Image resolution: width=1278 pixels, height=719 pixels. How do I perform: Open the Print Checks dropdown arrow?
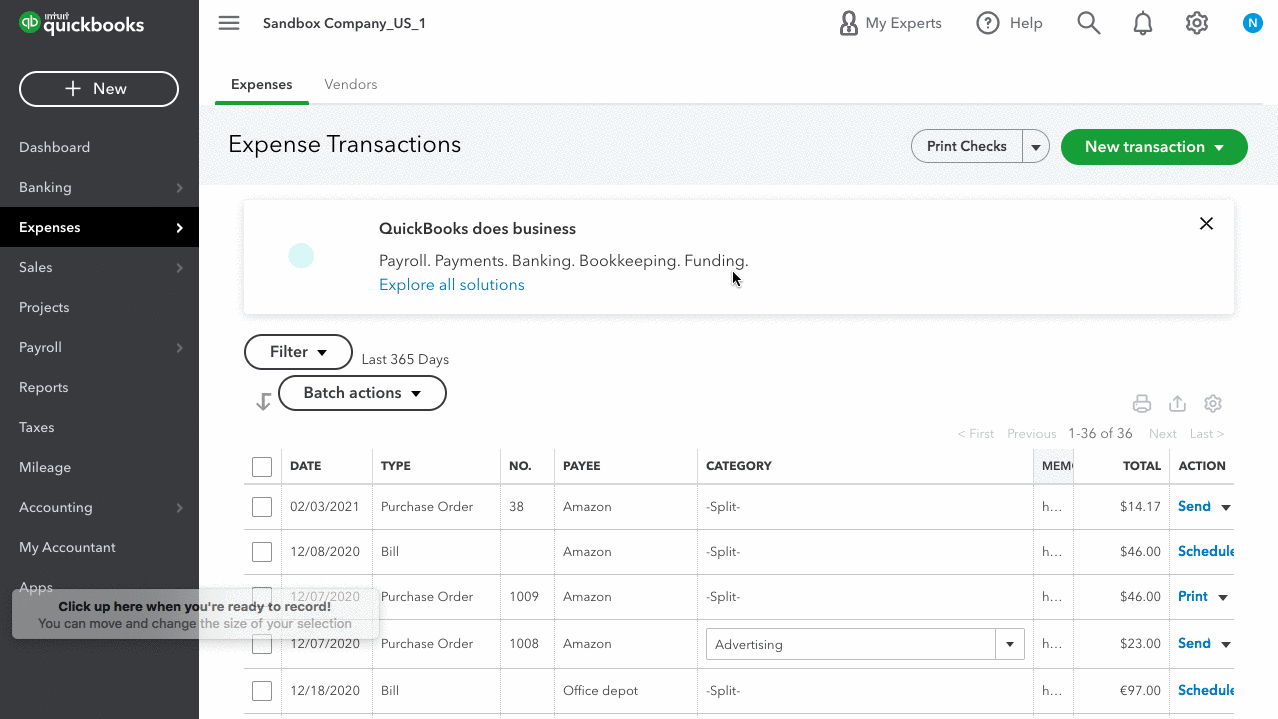(1036, 147)
